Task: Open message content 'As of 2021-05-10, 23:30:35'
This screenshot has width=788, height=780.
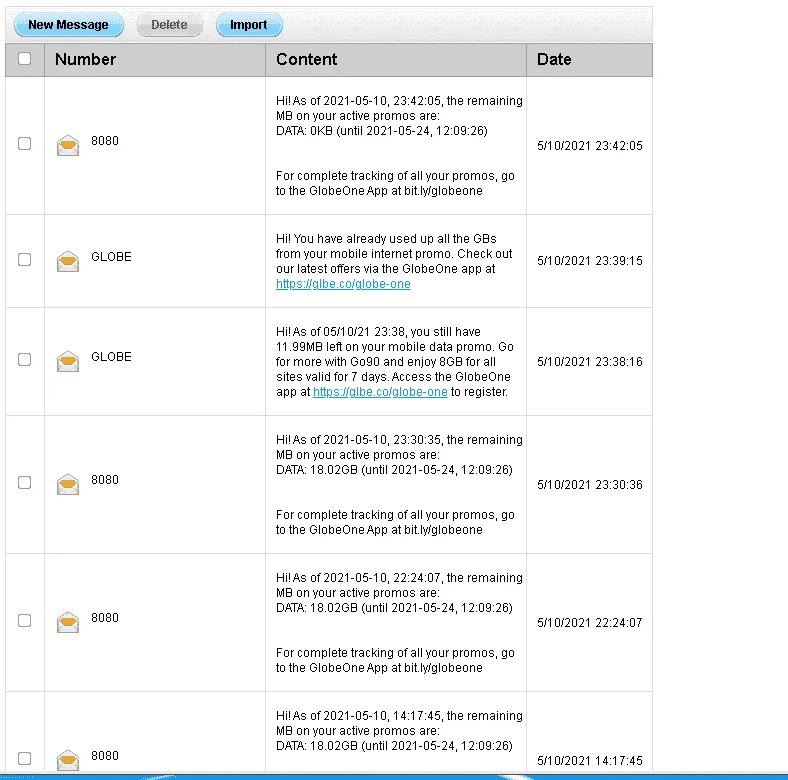Action: pyautogui.click(x=399, y=485)
